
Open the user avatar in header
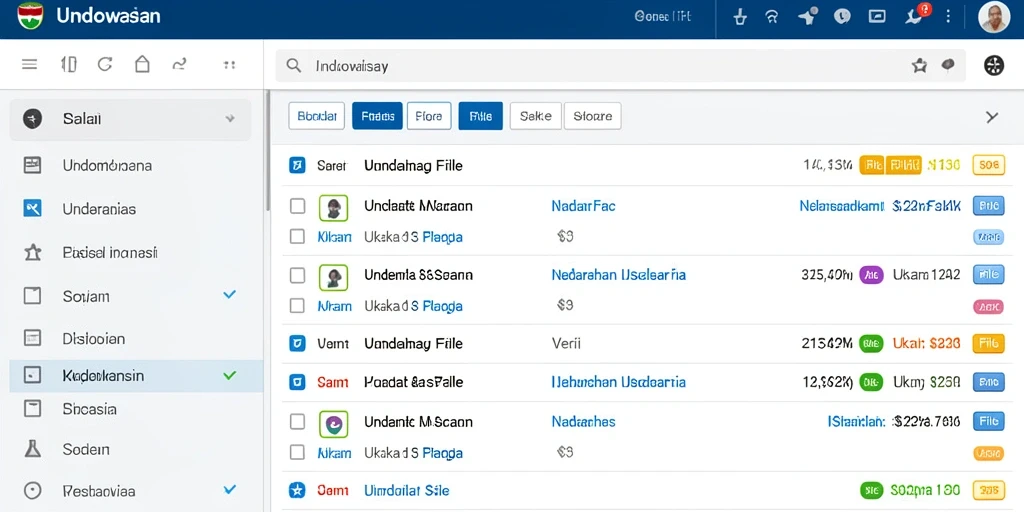tap(994, 17)
